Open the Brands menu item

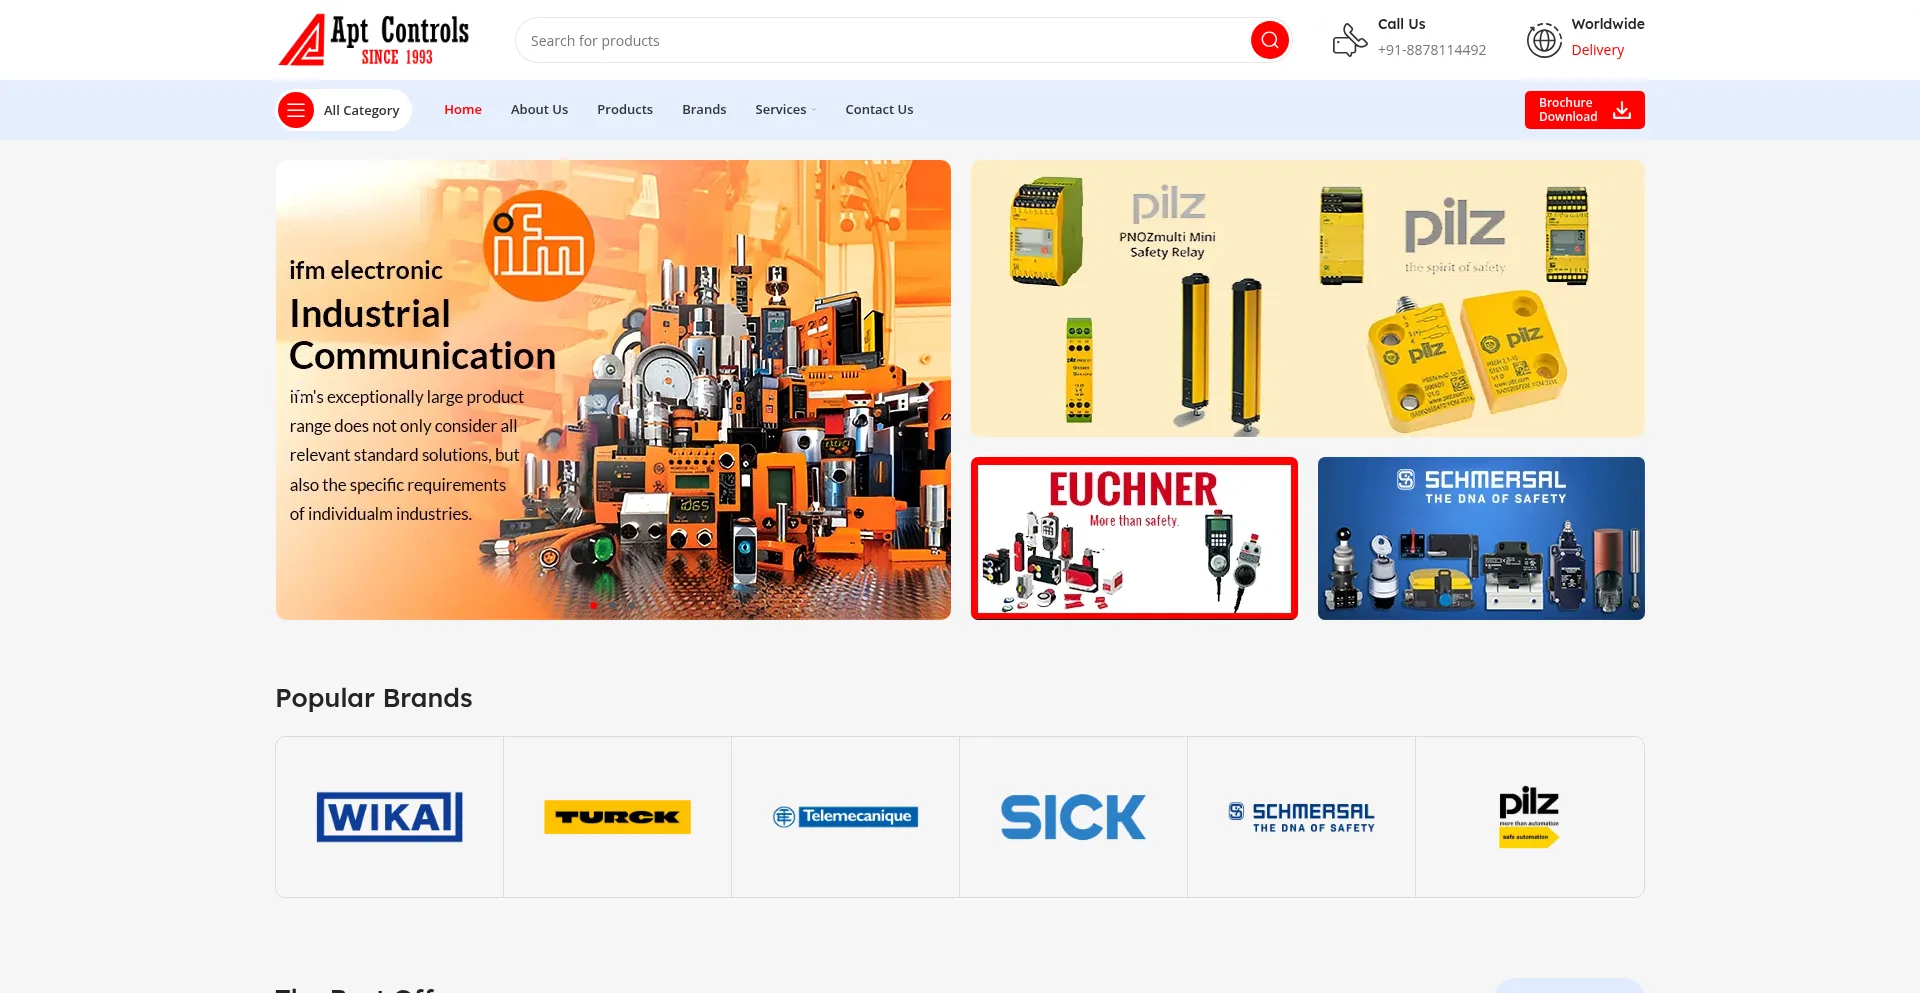click(704, 110)
